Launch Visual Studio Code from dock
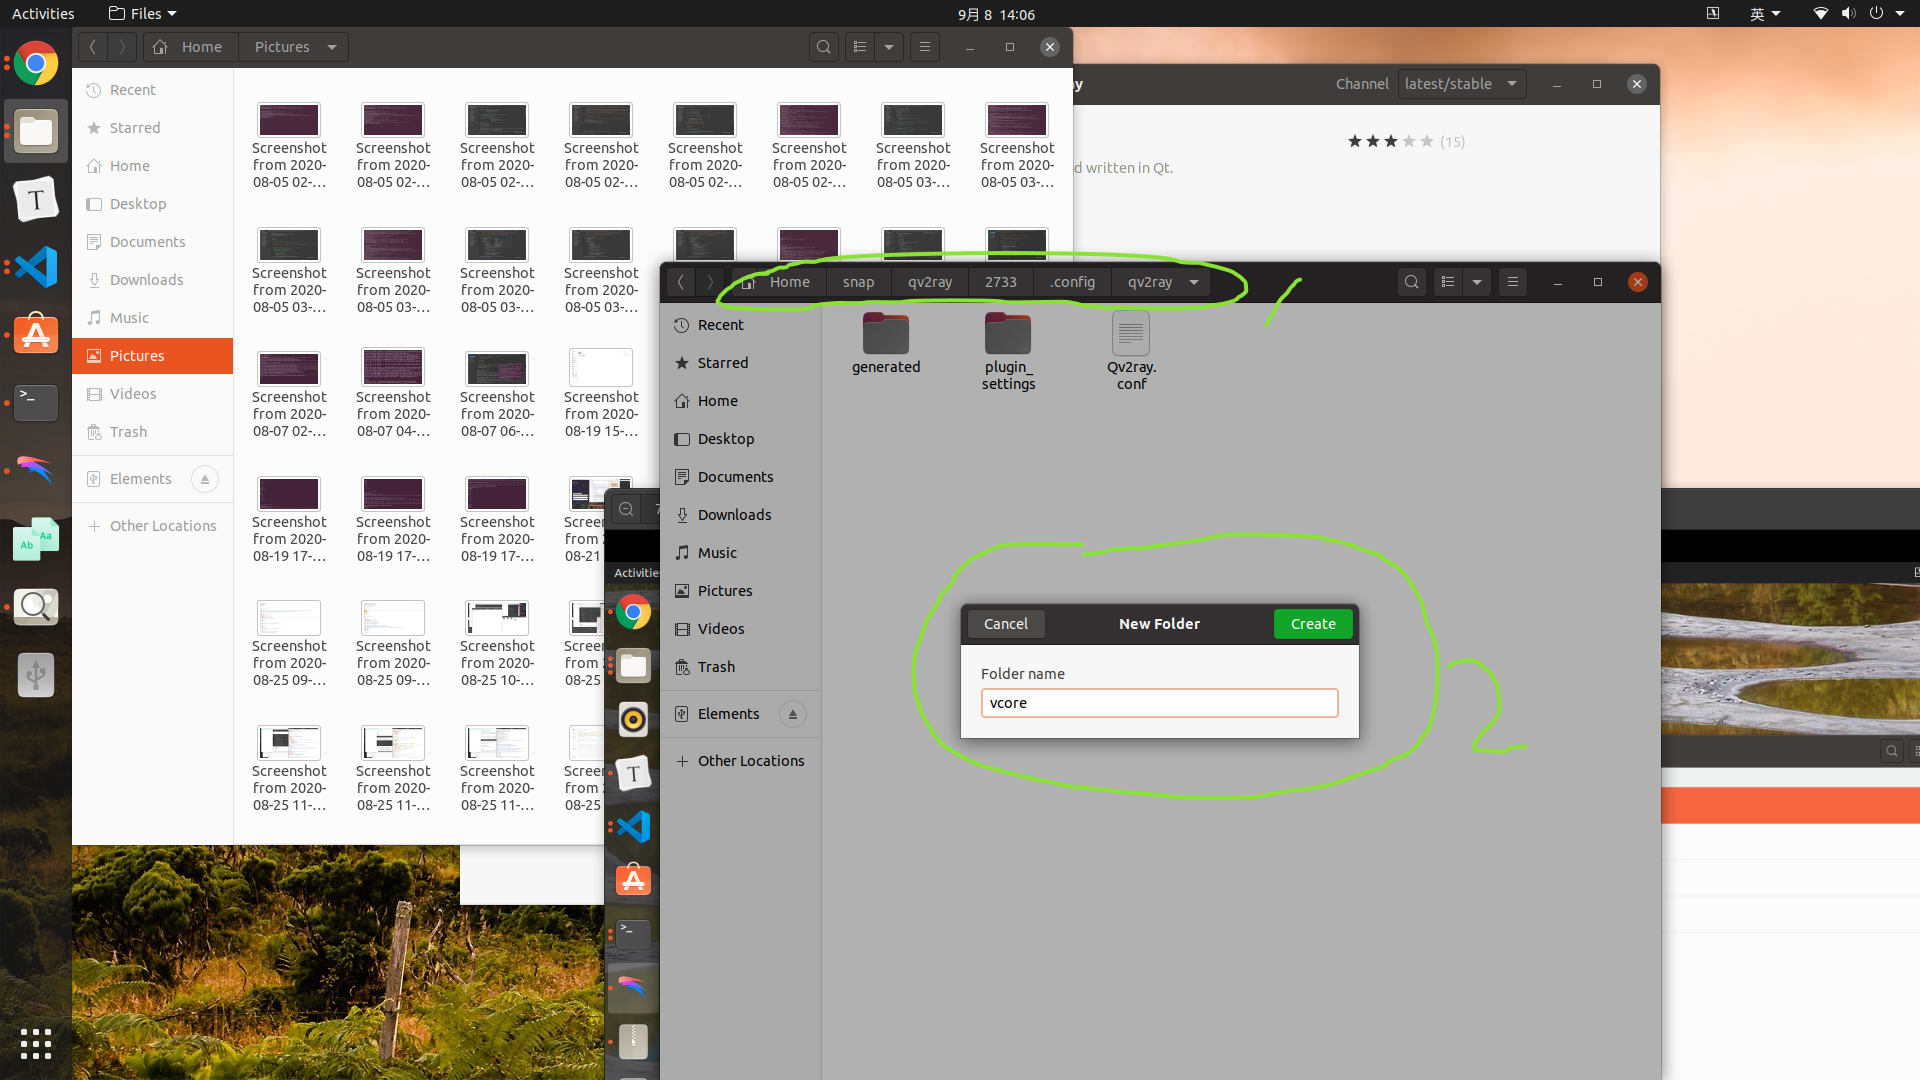This screenshot has height=1080, width=1920. click(x=36, y=267)
